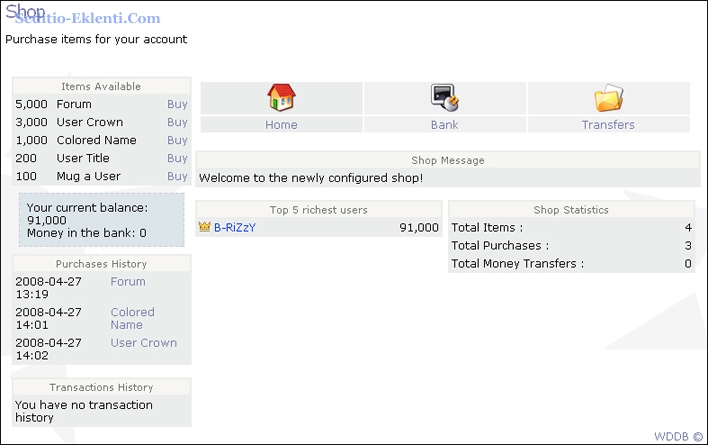Buy the Mug a User item

click(177, 176)
